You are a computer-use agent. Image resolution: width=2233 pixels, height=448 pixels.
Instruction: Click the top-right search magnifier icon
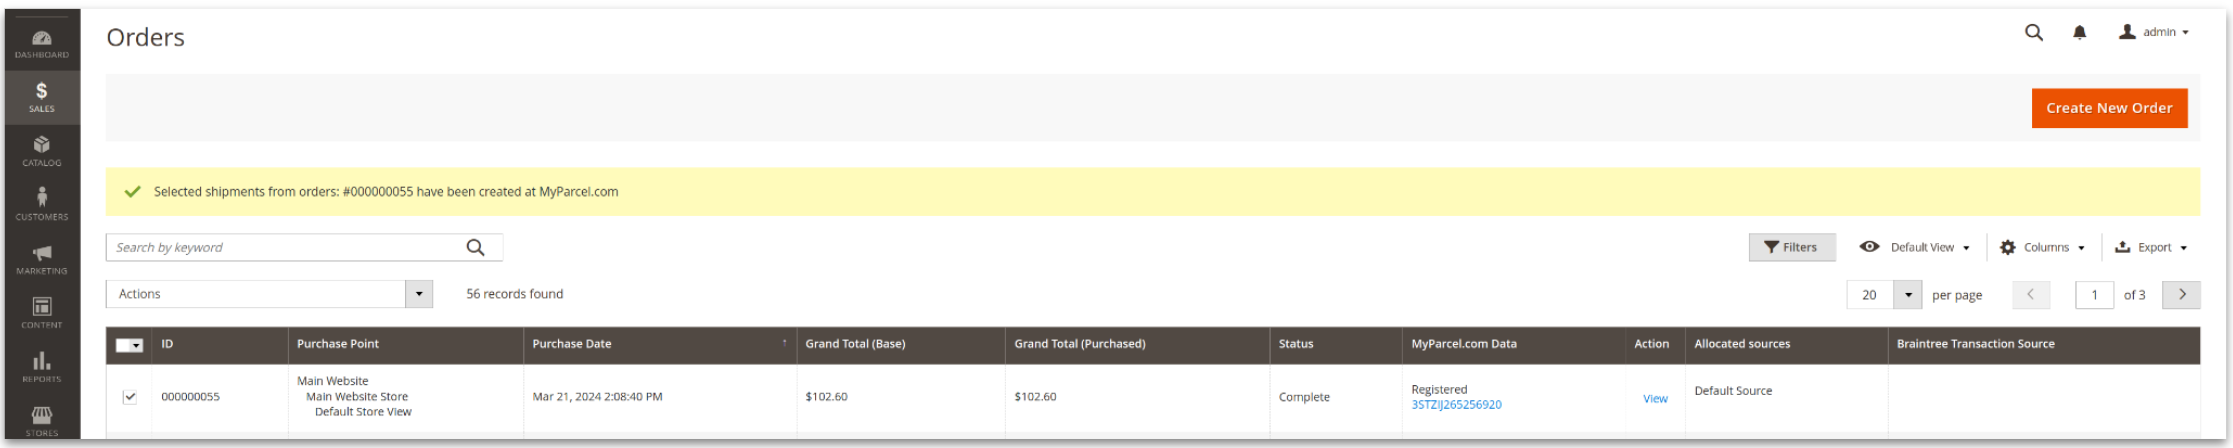[2033, 33]
